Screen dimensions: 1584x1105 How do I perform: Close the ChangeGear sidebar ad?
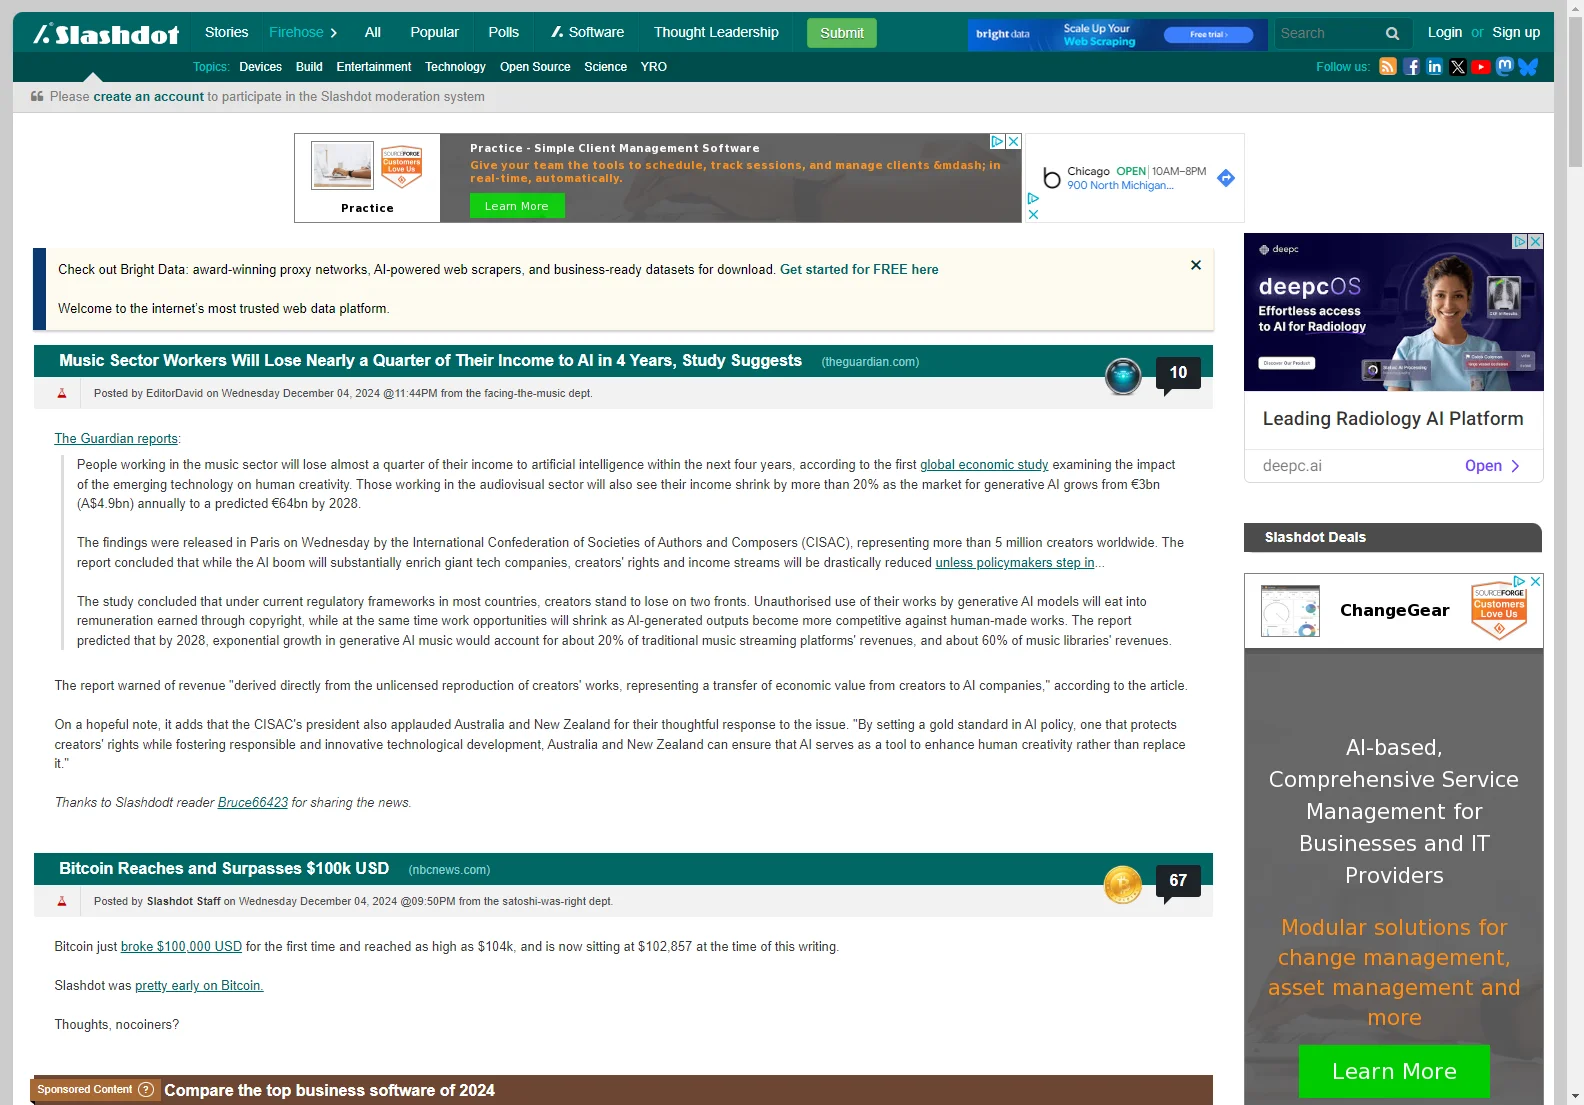[x=1536, y=581]
